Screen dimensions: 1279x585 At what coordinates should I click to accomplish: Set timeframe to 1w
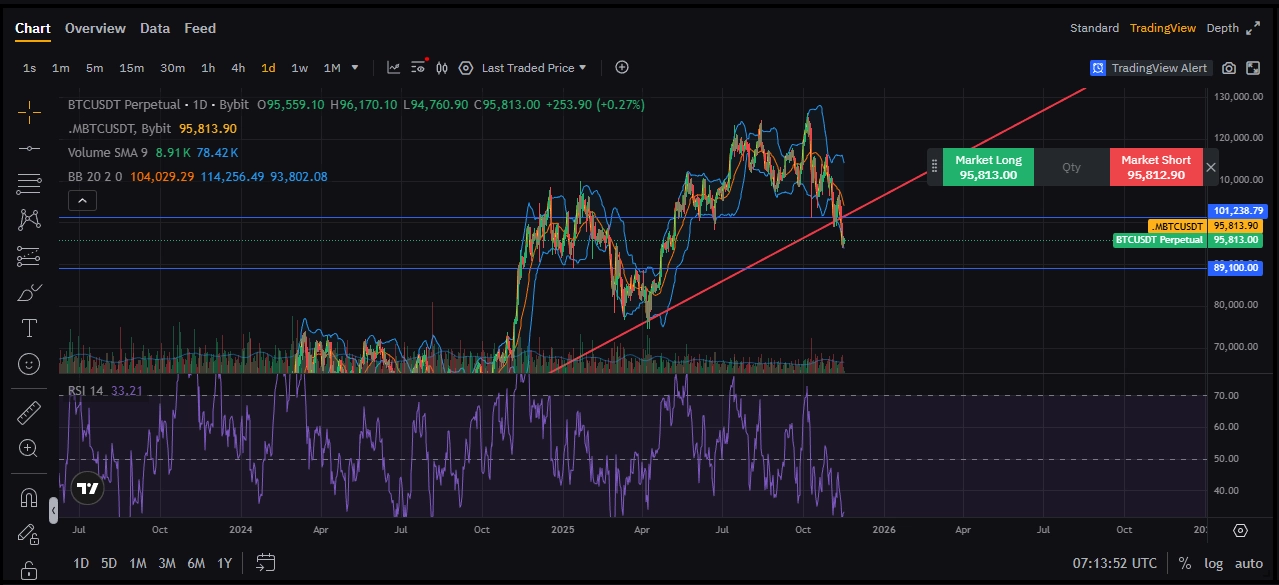299,68
